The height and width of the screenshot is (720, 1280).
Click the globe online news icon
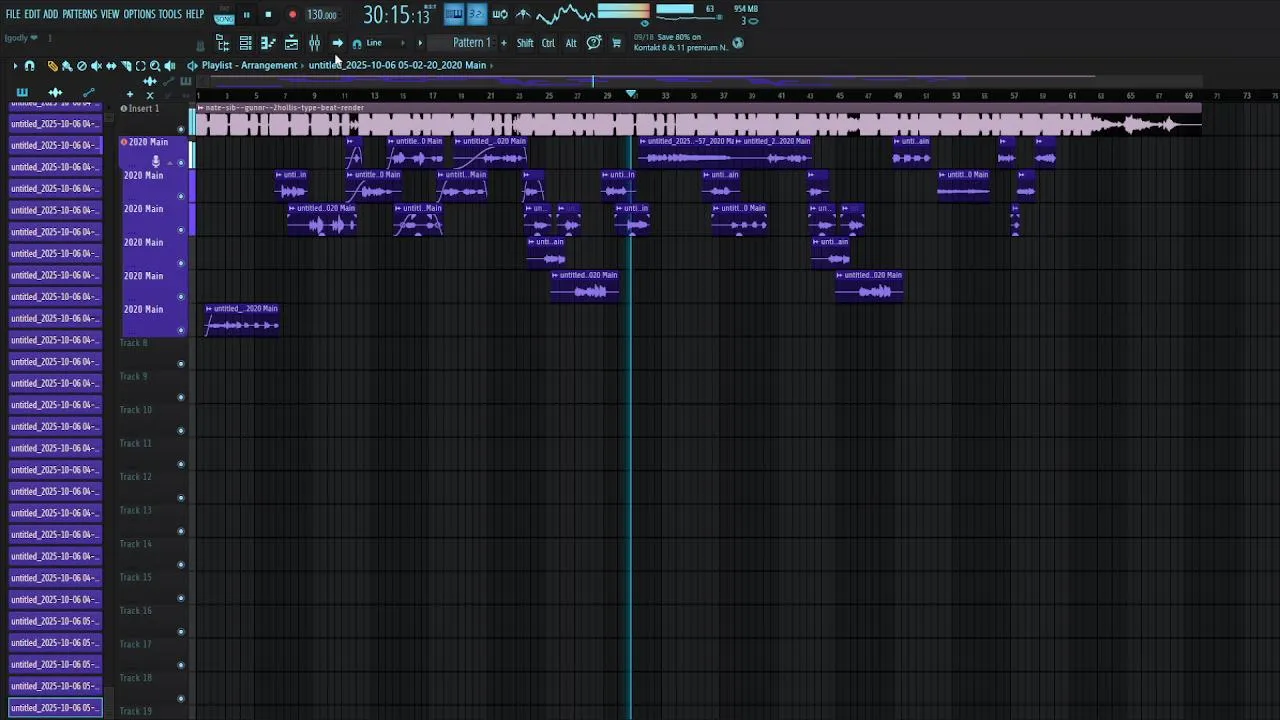(x=738, y=43)
